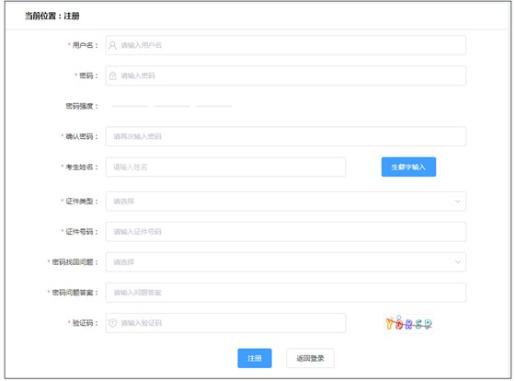Click the first password strength bar
Image resolution: width=515 pixels, height=381 pixels.
130,106
